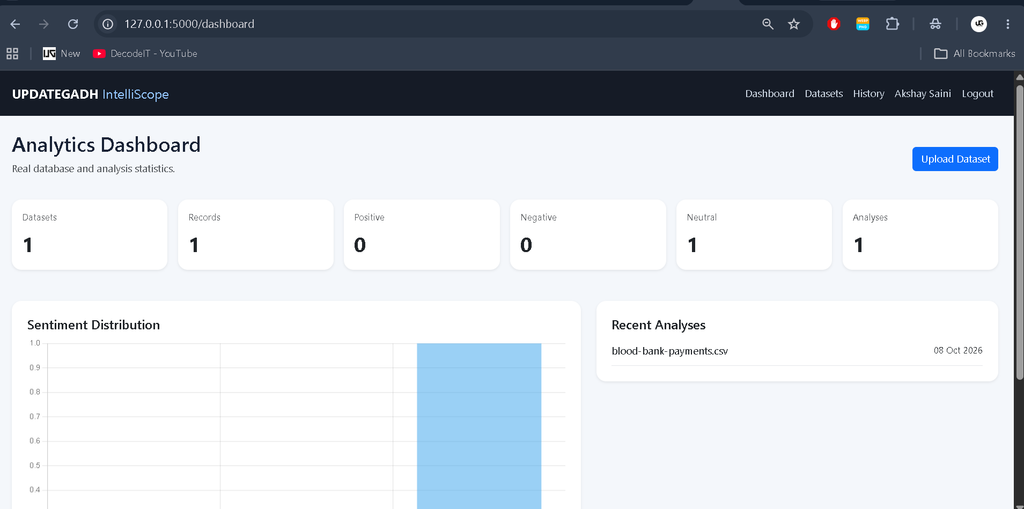
Task: Select the Records statistic card
Action: (255, 235)
